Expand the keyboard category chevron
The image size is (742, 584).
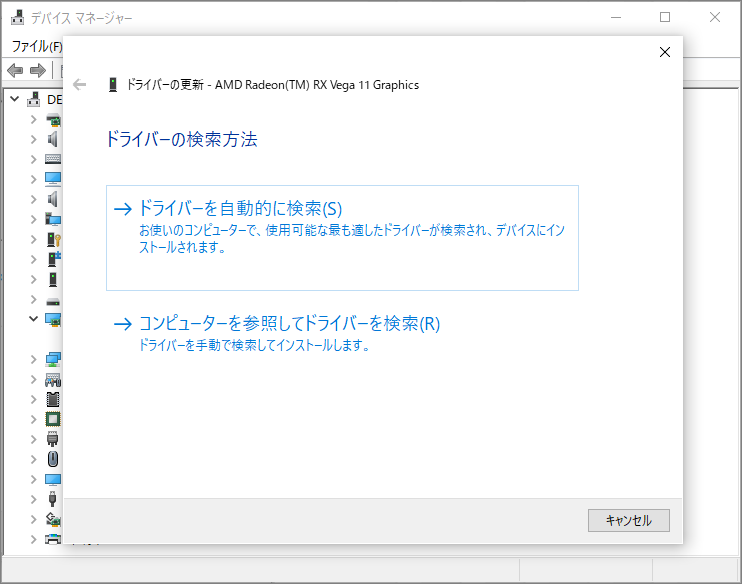(33, 159)
